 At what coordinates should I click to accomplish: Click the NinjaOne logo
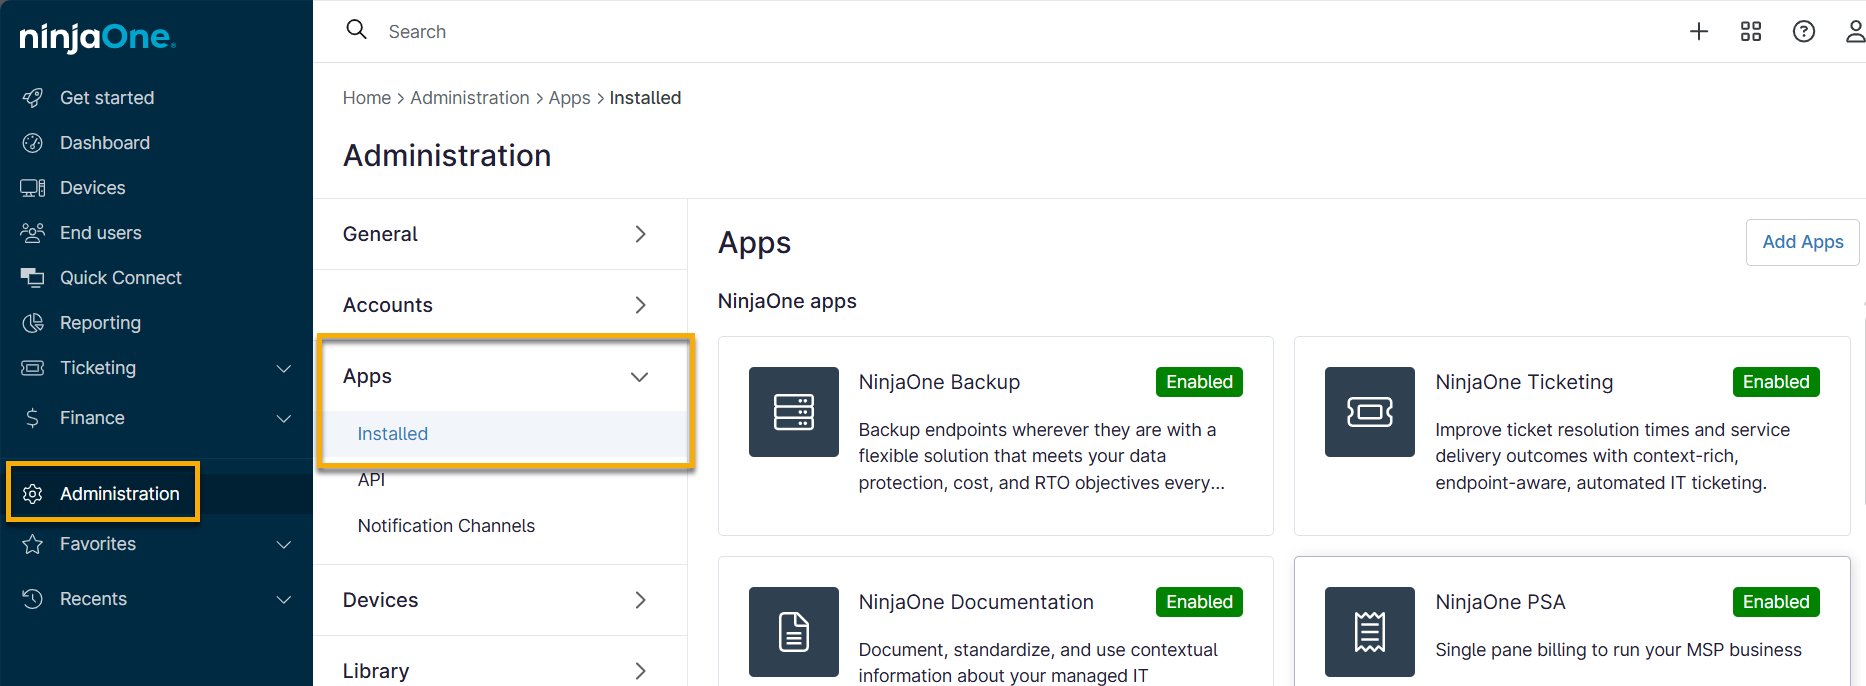click(97, 38)
